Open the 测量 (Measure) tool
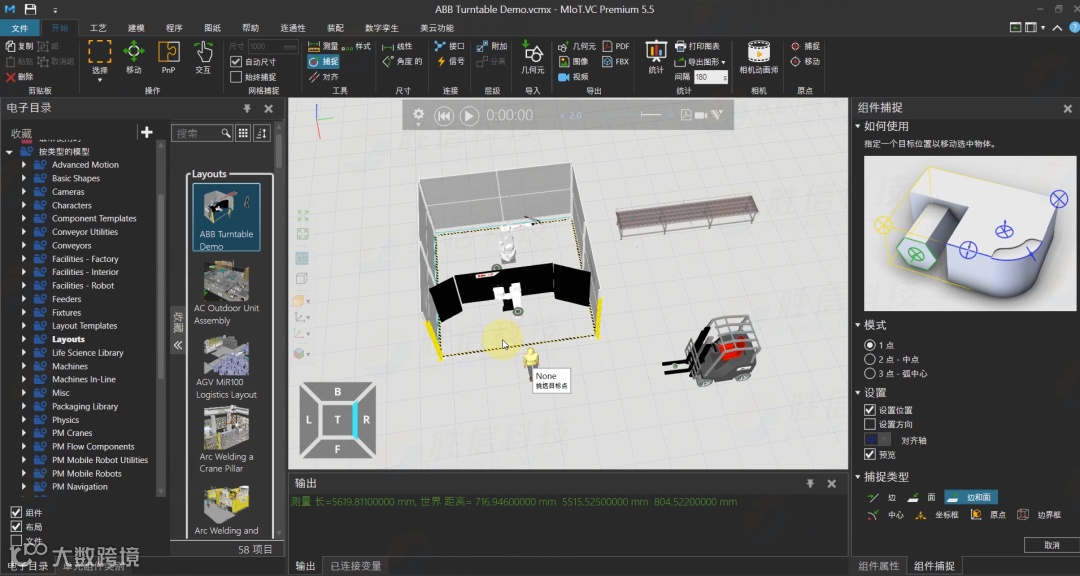Image resolution: width=1080 pixels, height=576 pixels. 322,46
